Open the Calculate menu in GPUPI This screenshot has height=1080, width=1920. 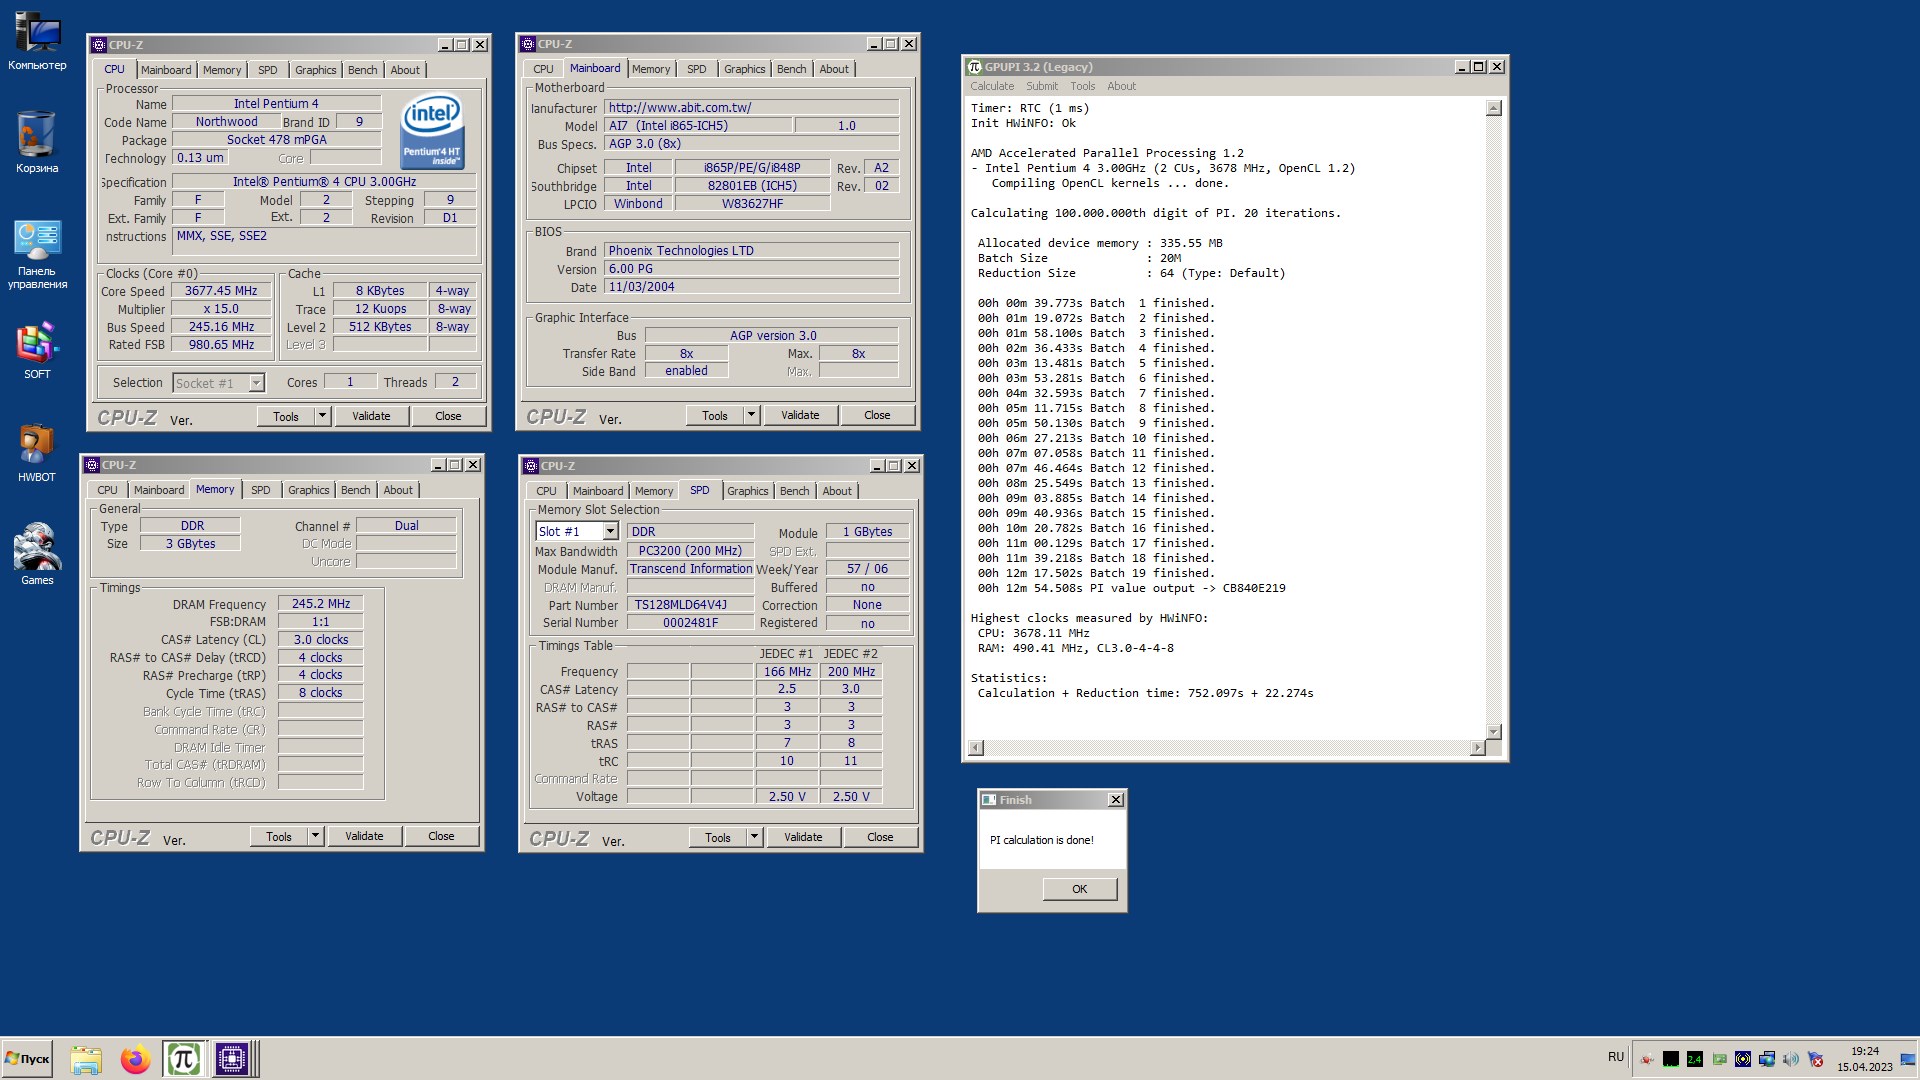pyautogui.click(x=992, y=86)
